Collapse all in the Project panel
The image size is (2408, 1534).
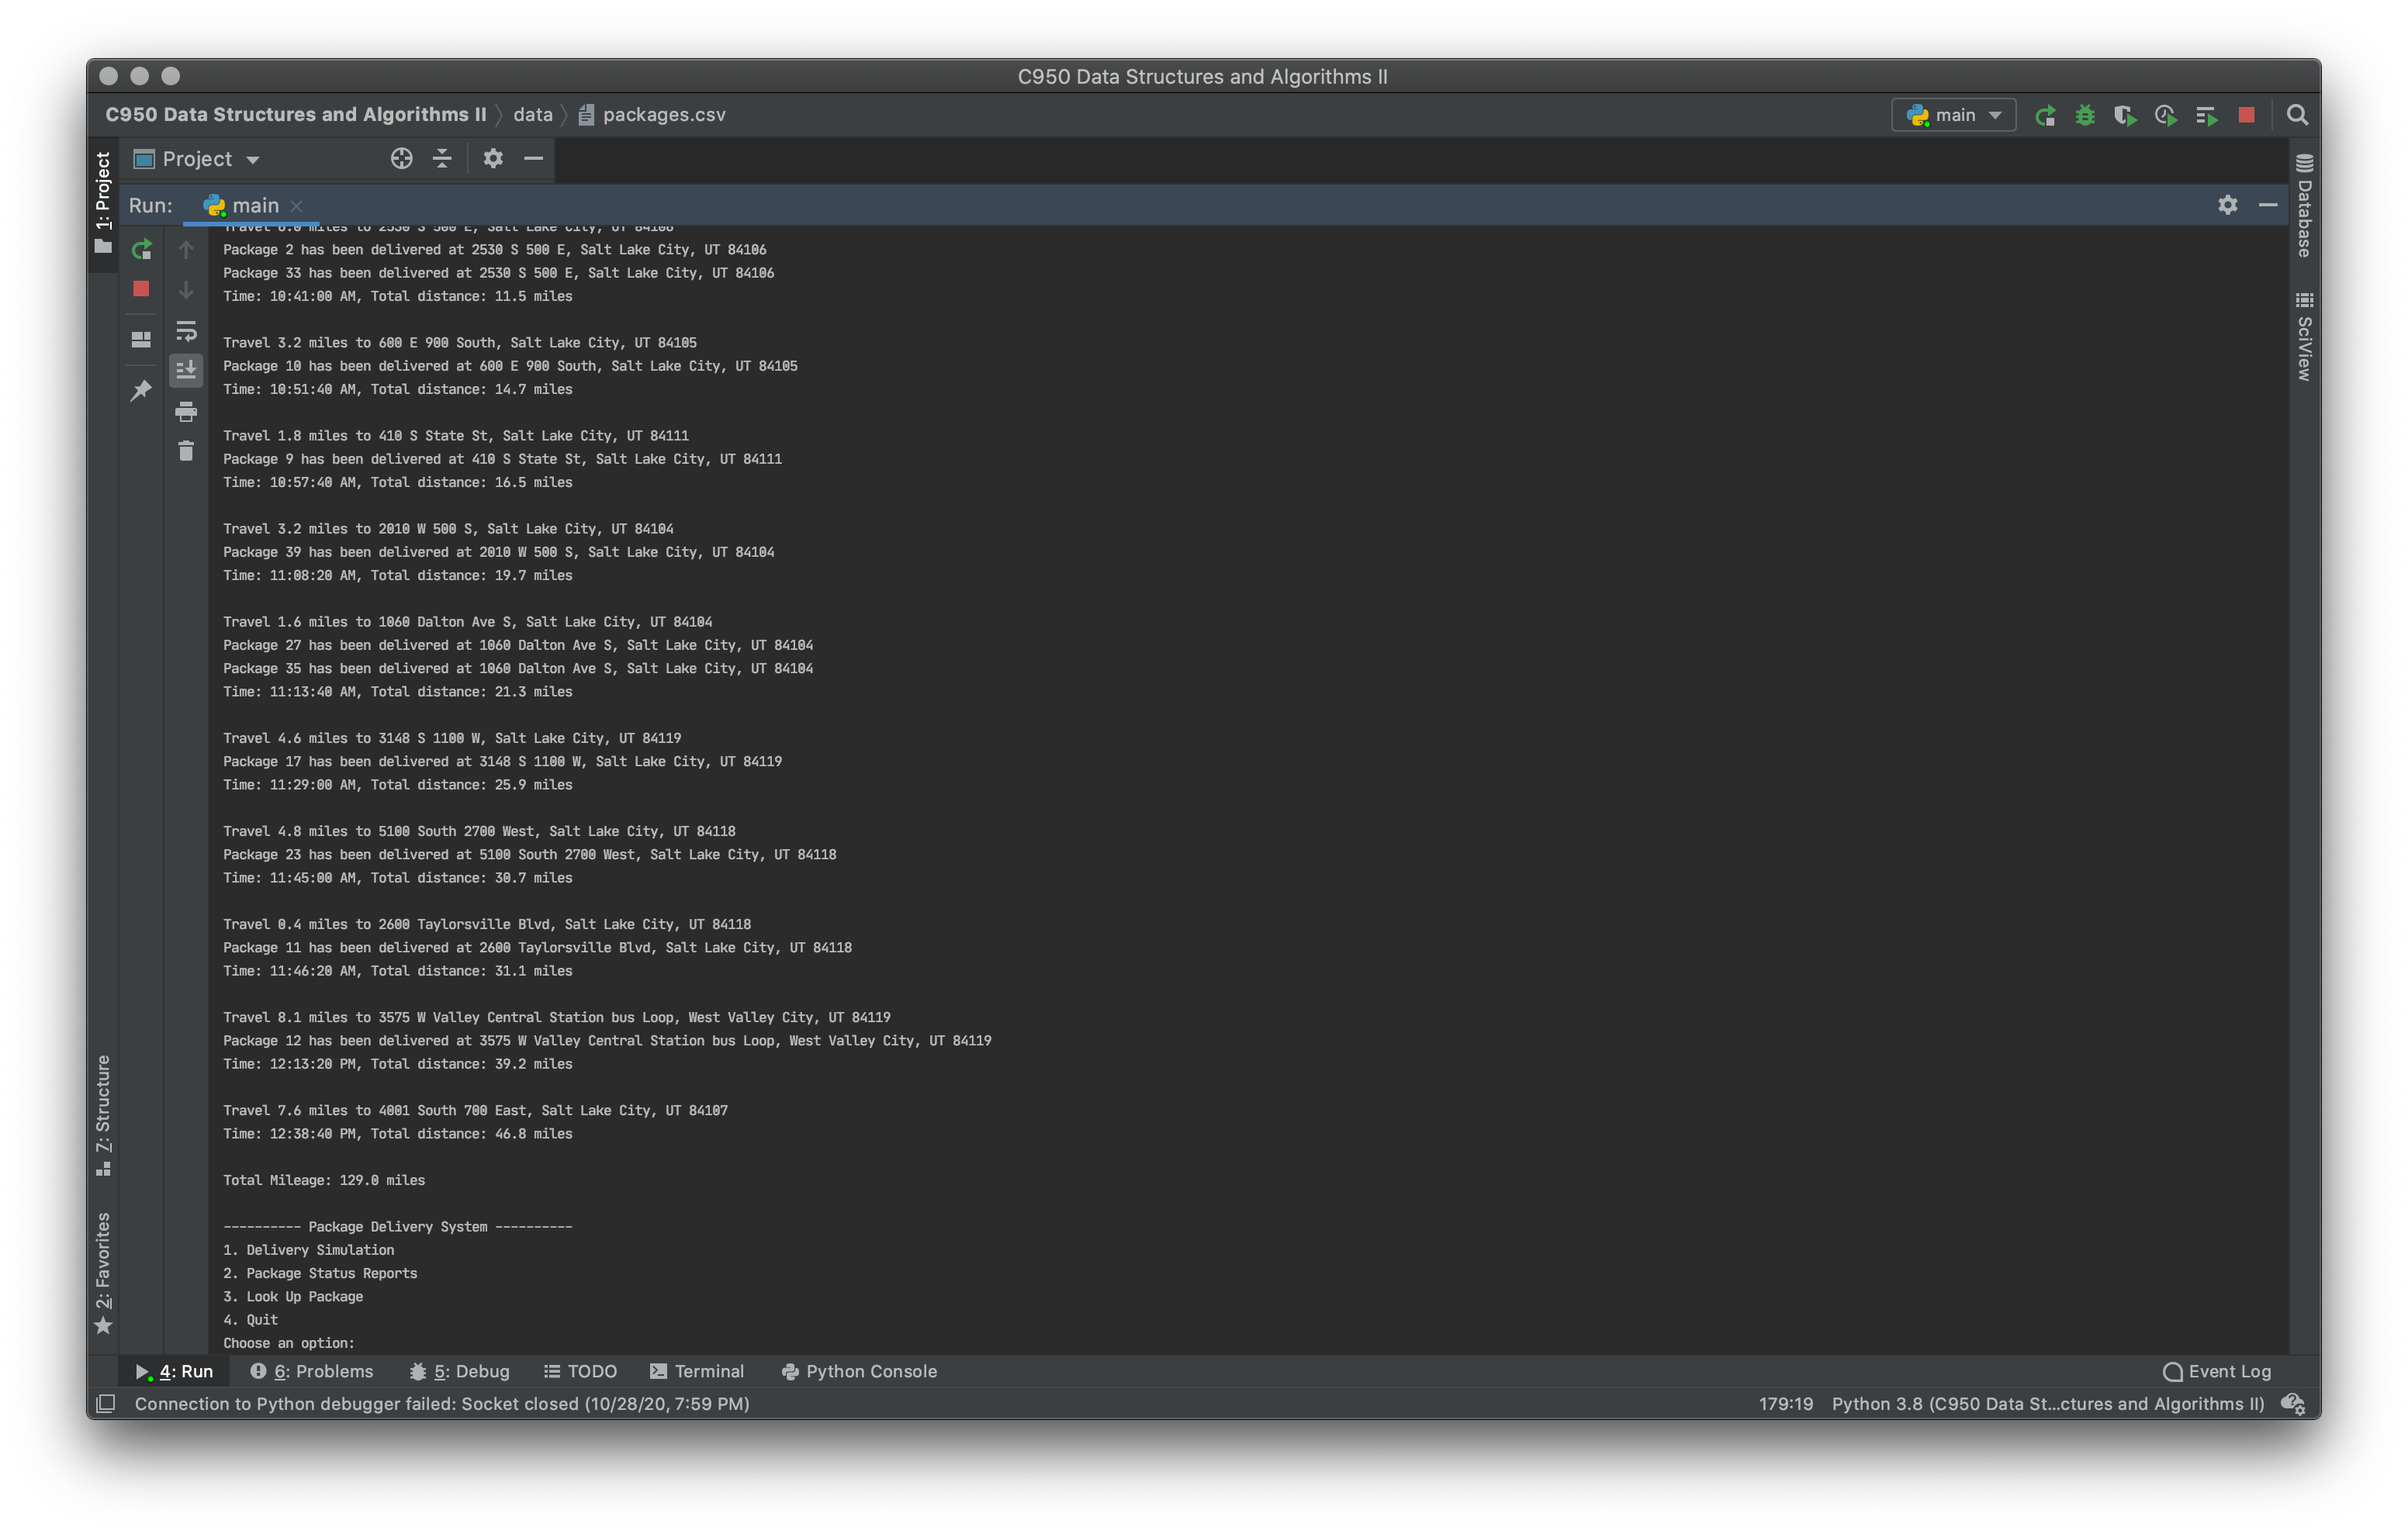tap(442, 159)
